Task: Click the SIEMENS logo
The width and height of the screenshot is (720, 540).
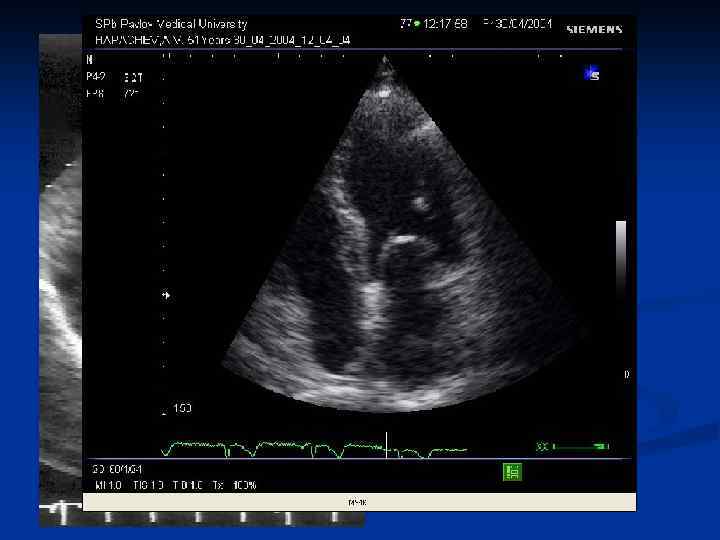Action: click(594, 30)
